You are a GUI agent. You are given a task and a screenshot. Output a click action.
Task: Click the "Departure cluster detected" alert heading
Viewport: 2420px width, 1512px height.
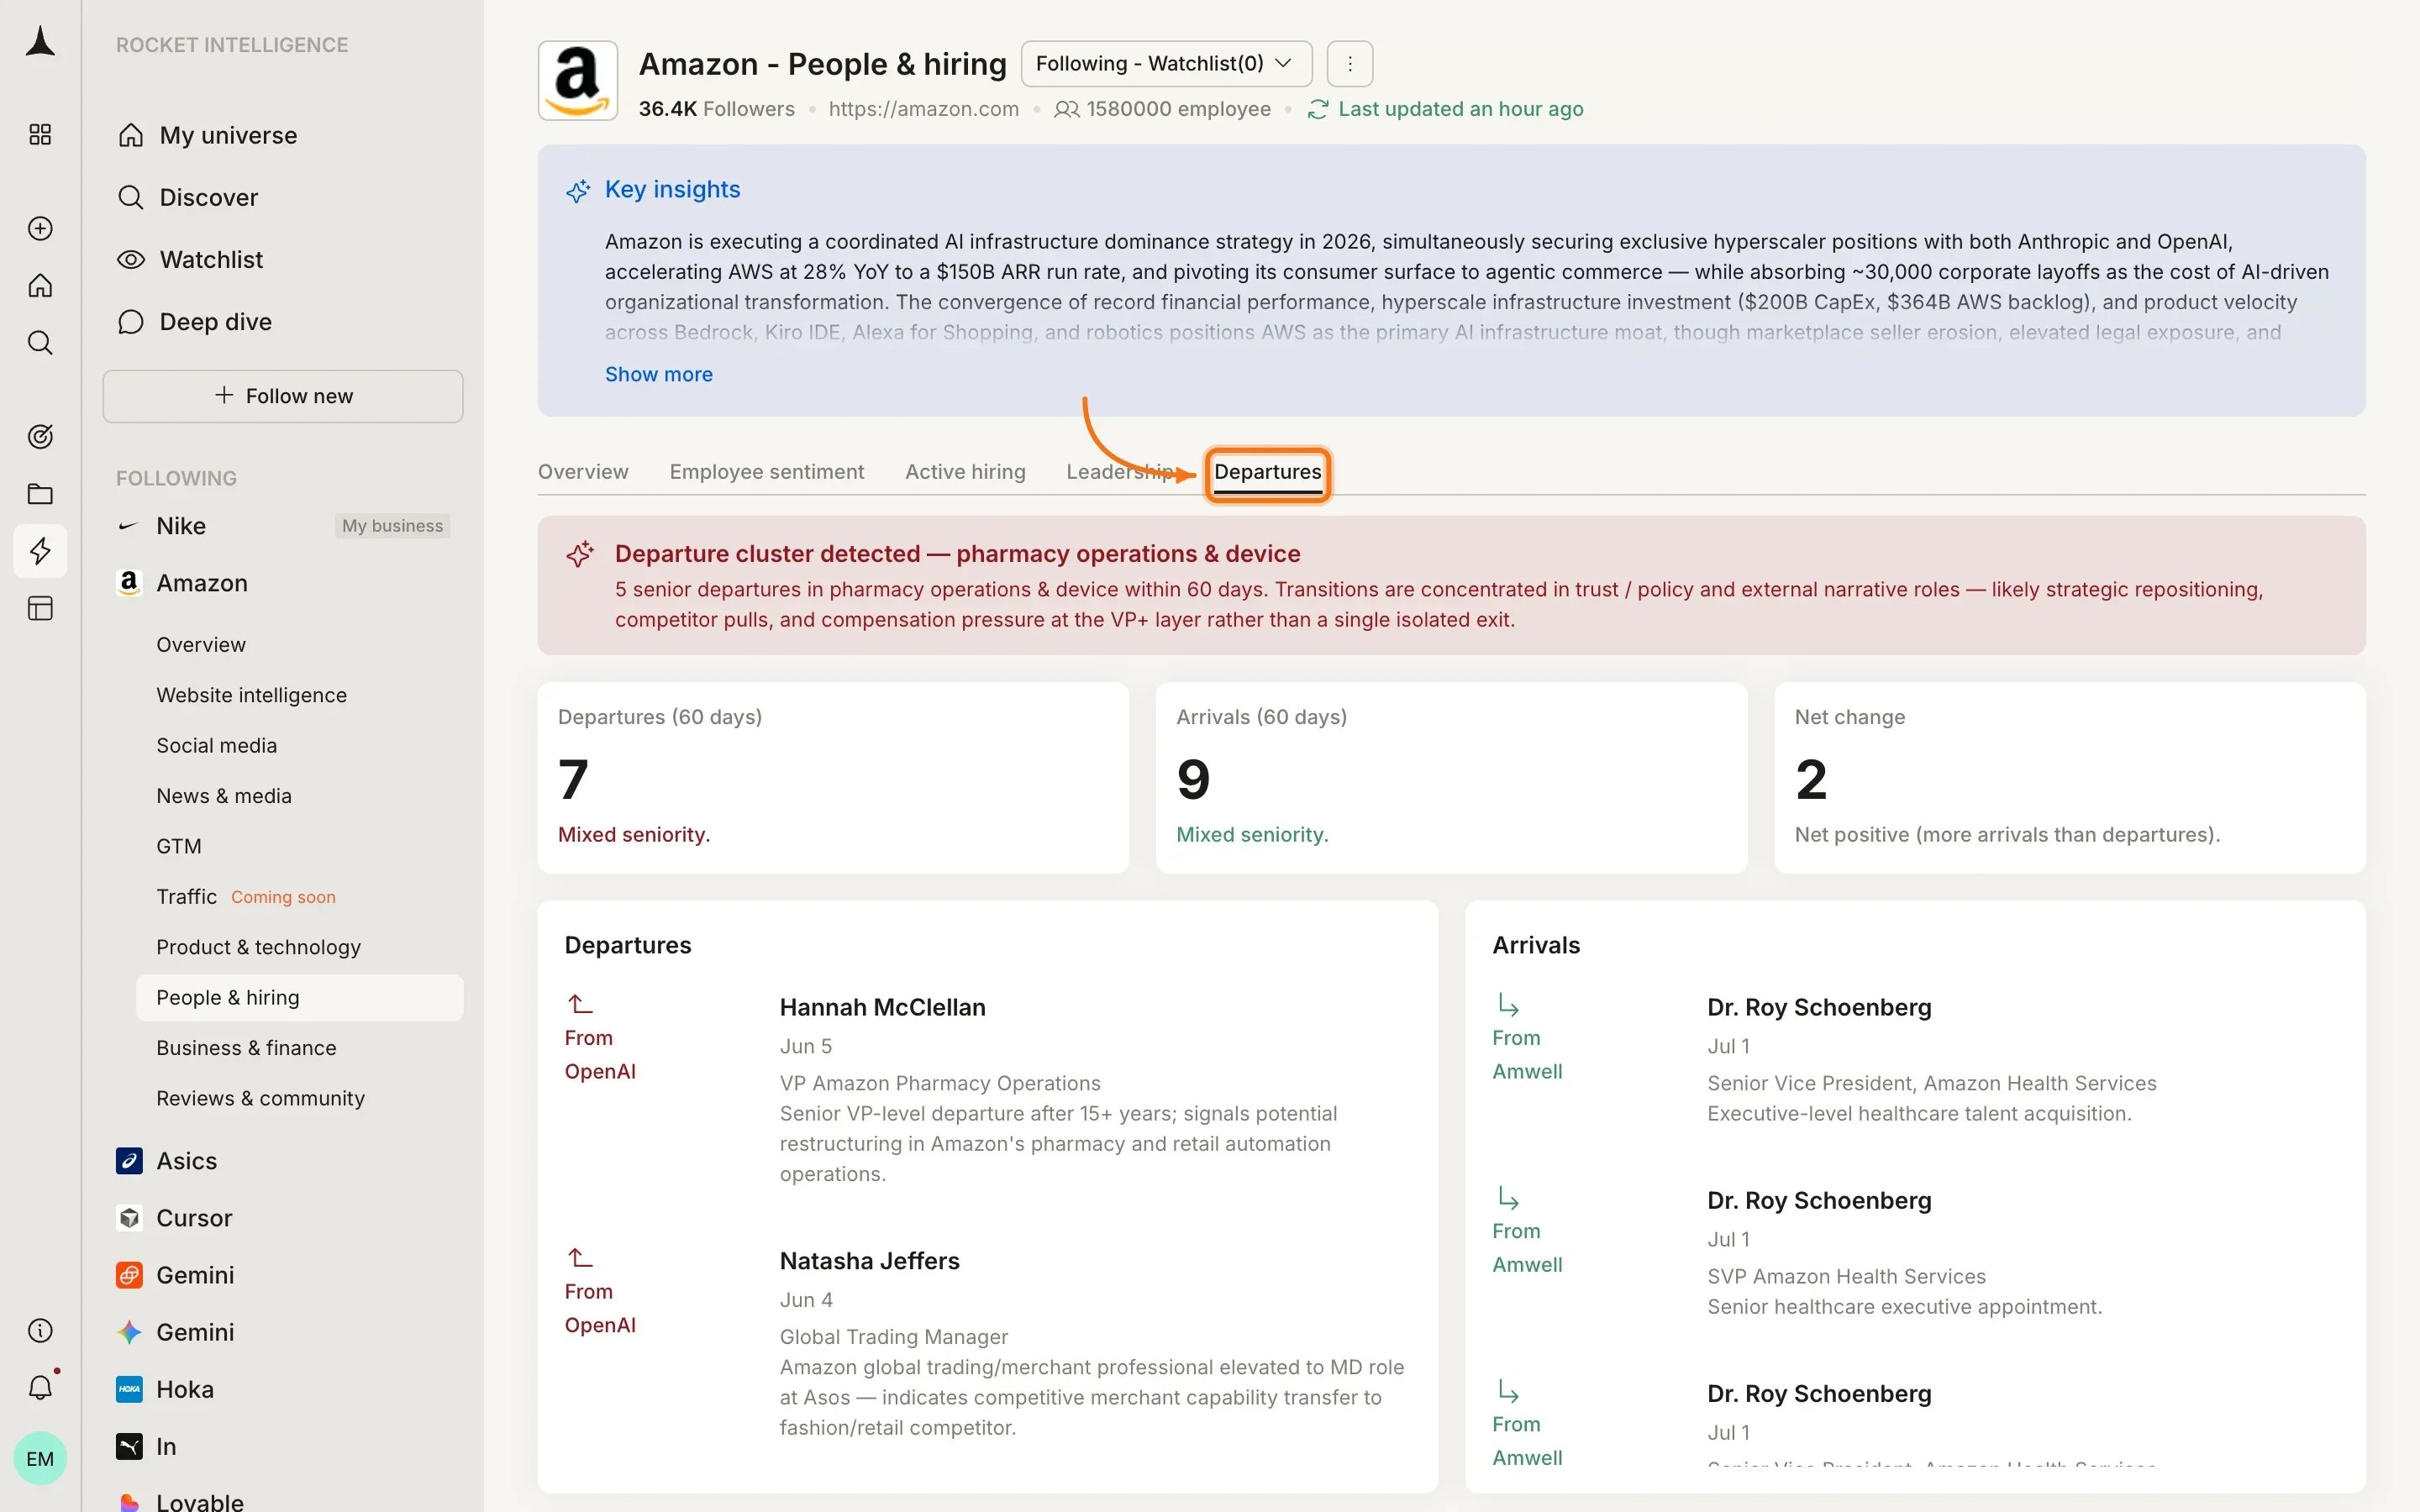[x=957, y=554]
